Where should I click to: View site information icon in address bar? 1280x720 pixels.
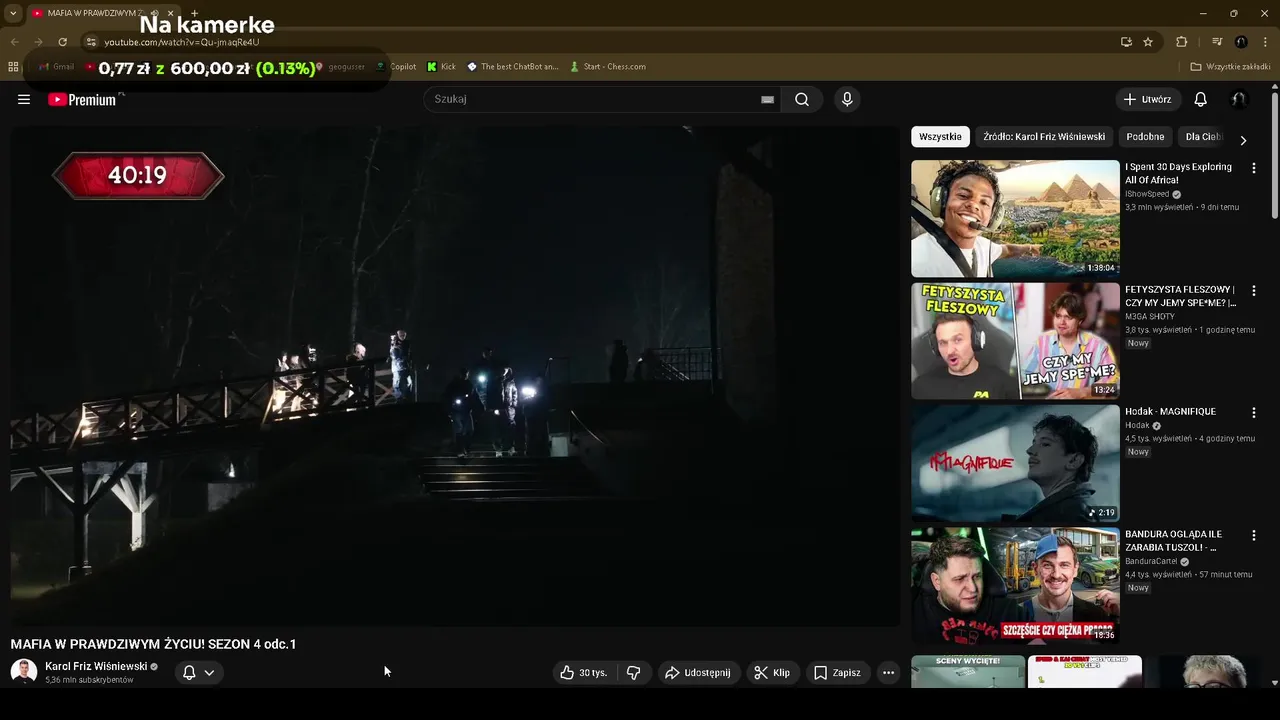[x=91, y=42]
